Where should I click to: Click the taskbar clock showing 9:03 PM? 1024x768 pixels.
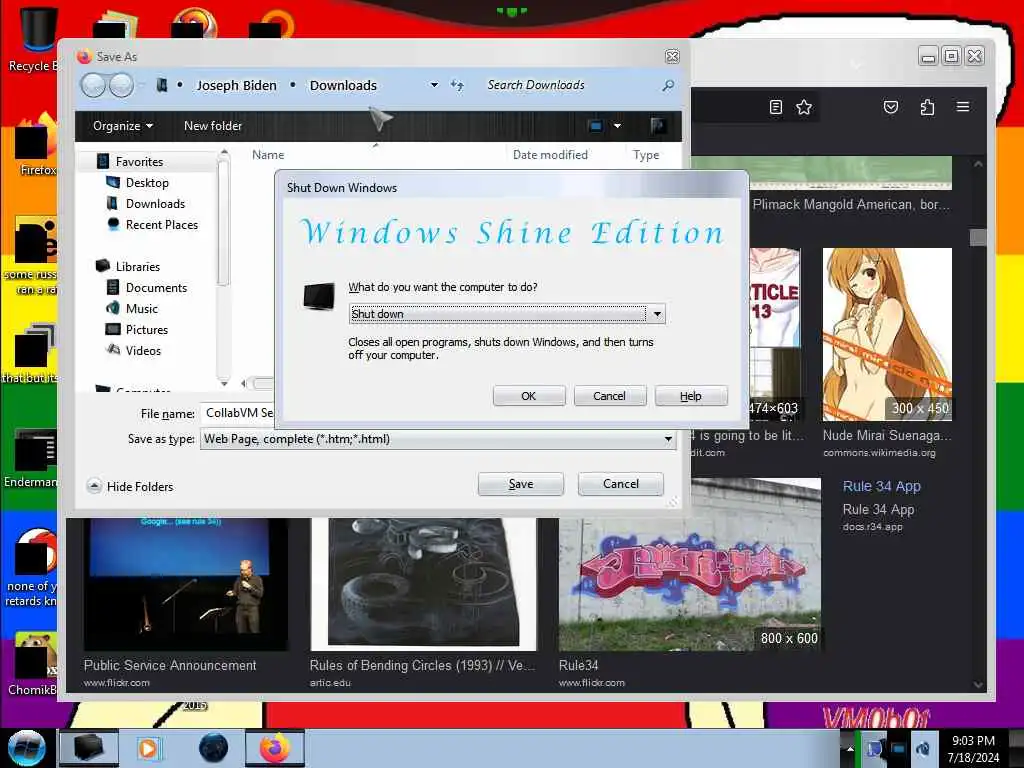click(x=973, y=749)
